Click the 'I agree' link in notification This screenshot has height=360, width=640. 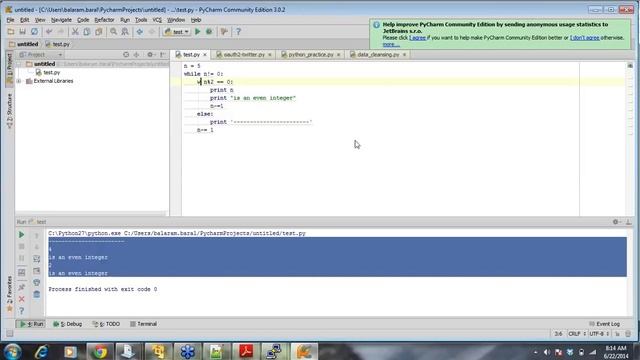point(418,38)
